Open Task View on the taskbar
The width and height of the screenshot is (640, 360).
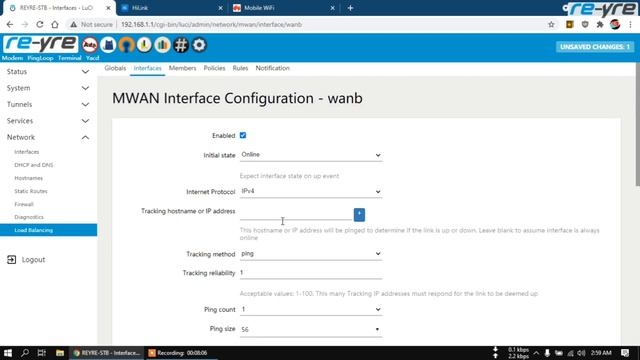click(42, 353)
